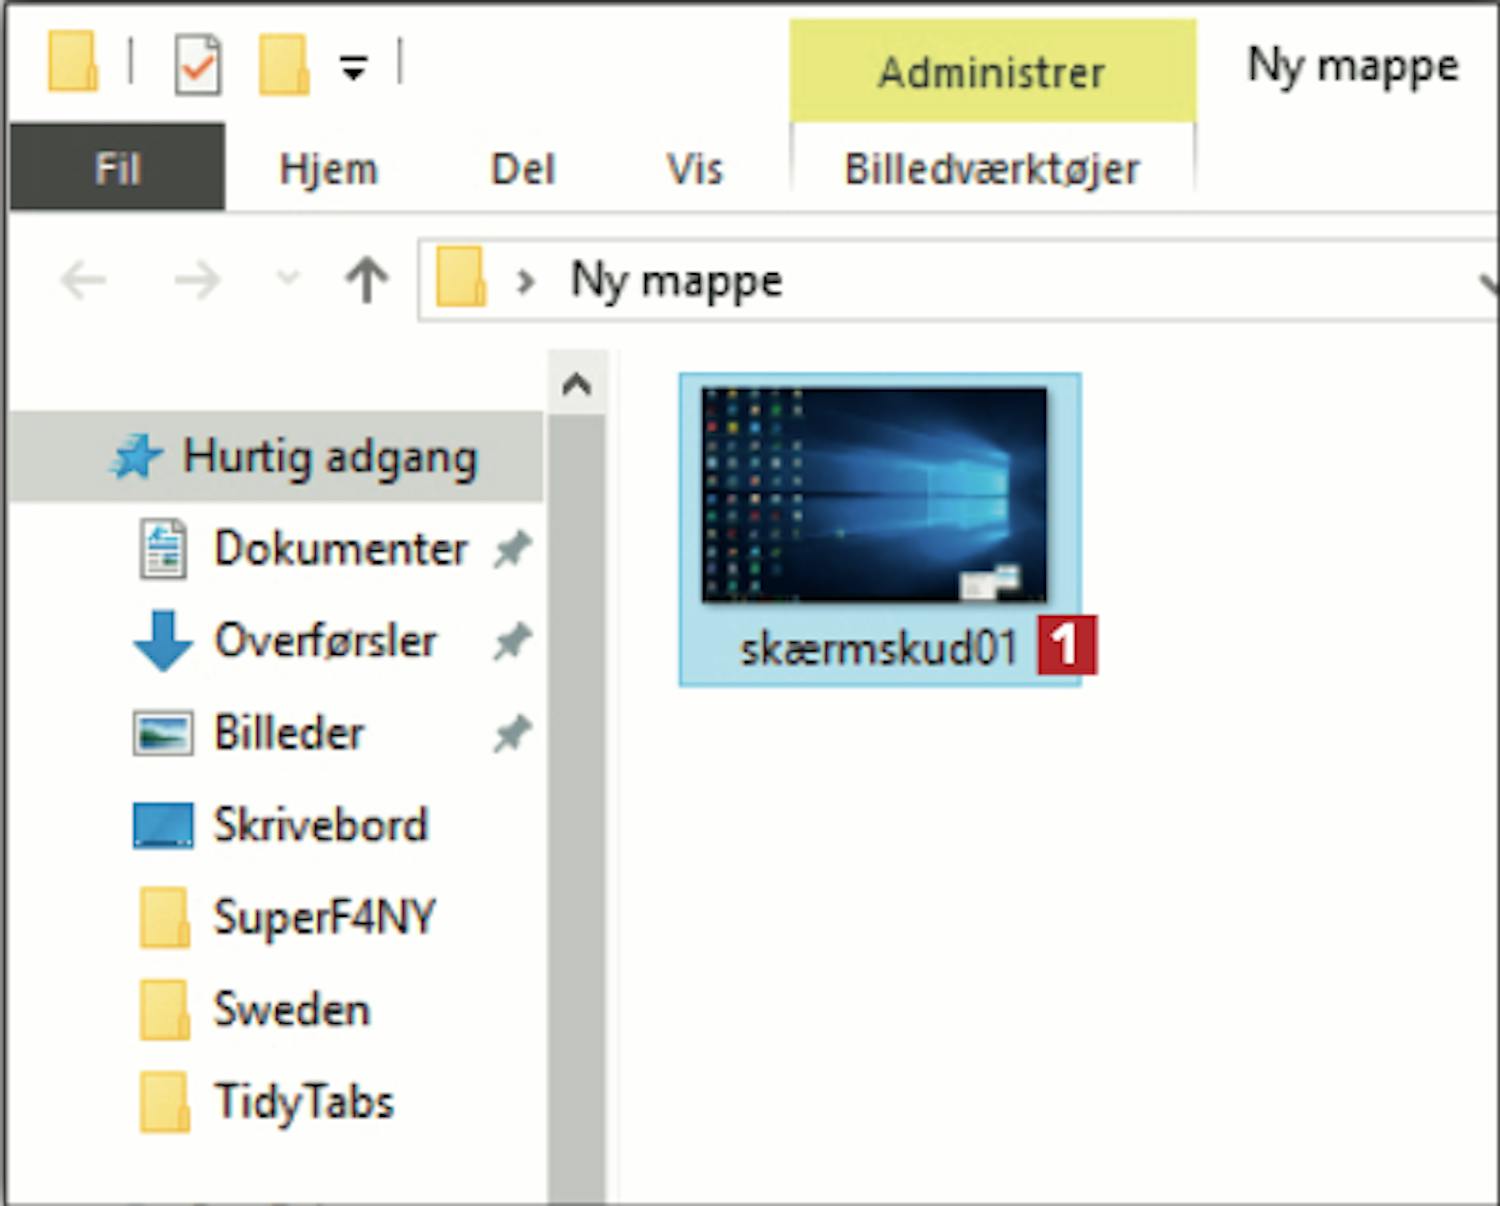Open the SuperF4NY folder in navigation pane

click(x=325, y=917)
